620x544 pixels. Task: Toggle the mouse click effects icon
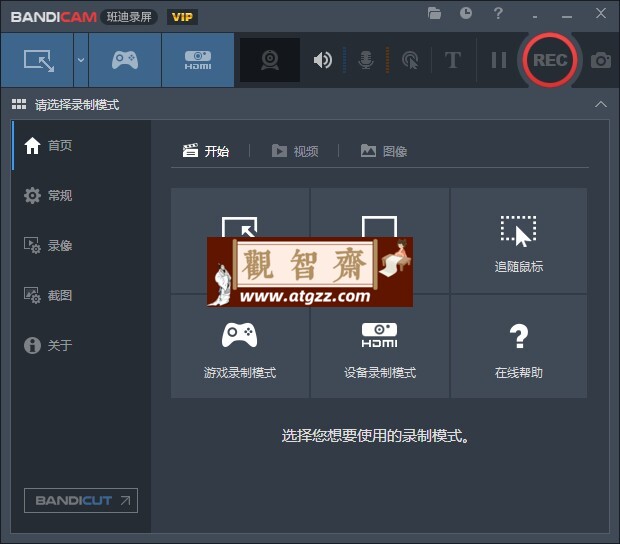(410, 60)
